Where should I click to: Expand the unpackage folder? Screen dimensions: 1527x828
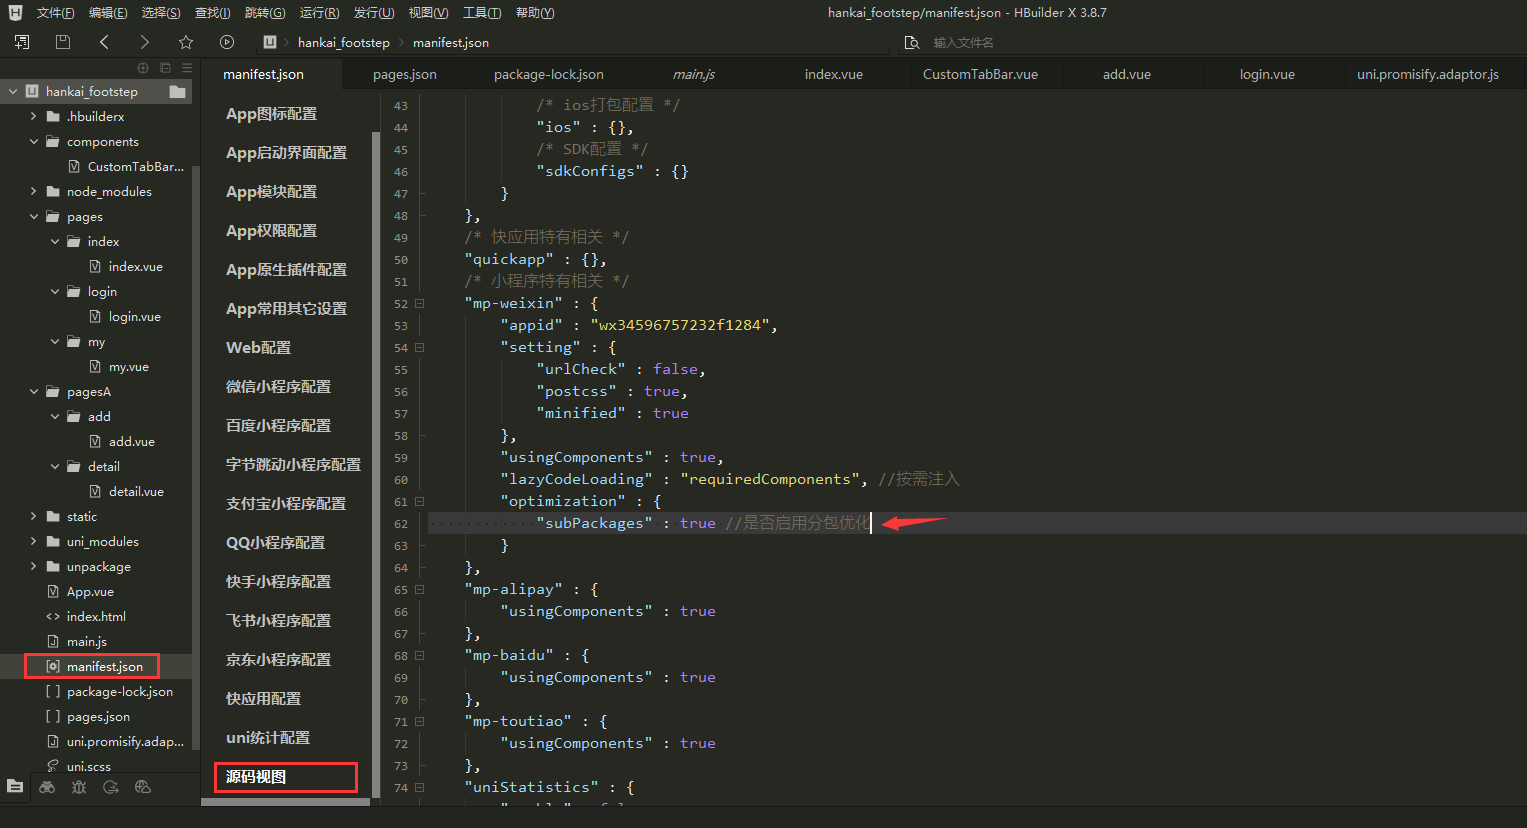coord(34,566)
